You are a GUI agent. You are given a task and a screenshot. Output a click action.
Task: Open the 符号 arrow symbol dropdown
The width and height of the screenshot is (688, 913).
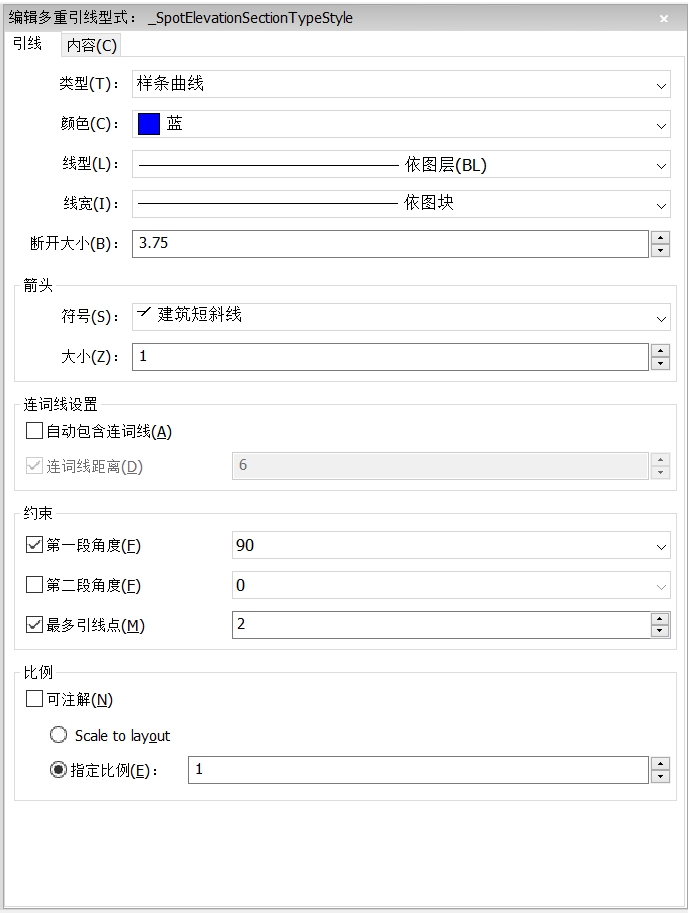pos(401,317)
